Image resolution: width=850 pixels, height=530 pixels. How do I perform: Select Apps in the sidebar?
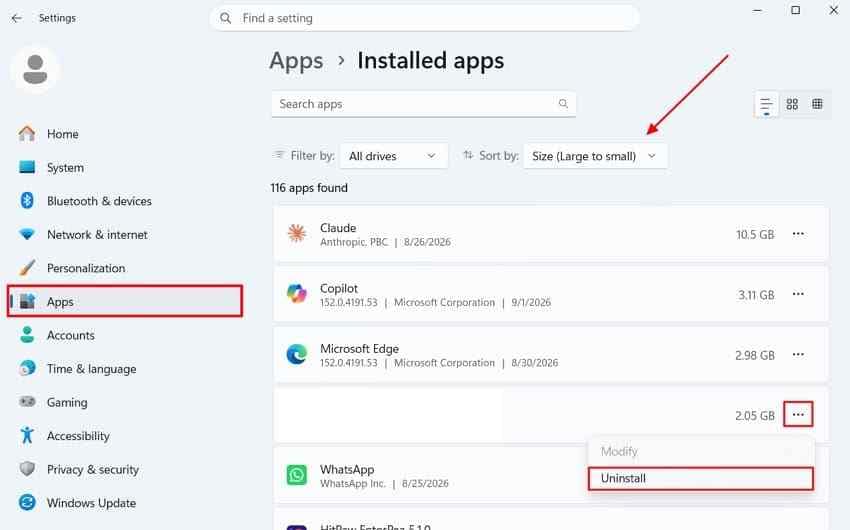125,301
